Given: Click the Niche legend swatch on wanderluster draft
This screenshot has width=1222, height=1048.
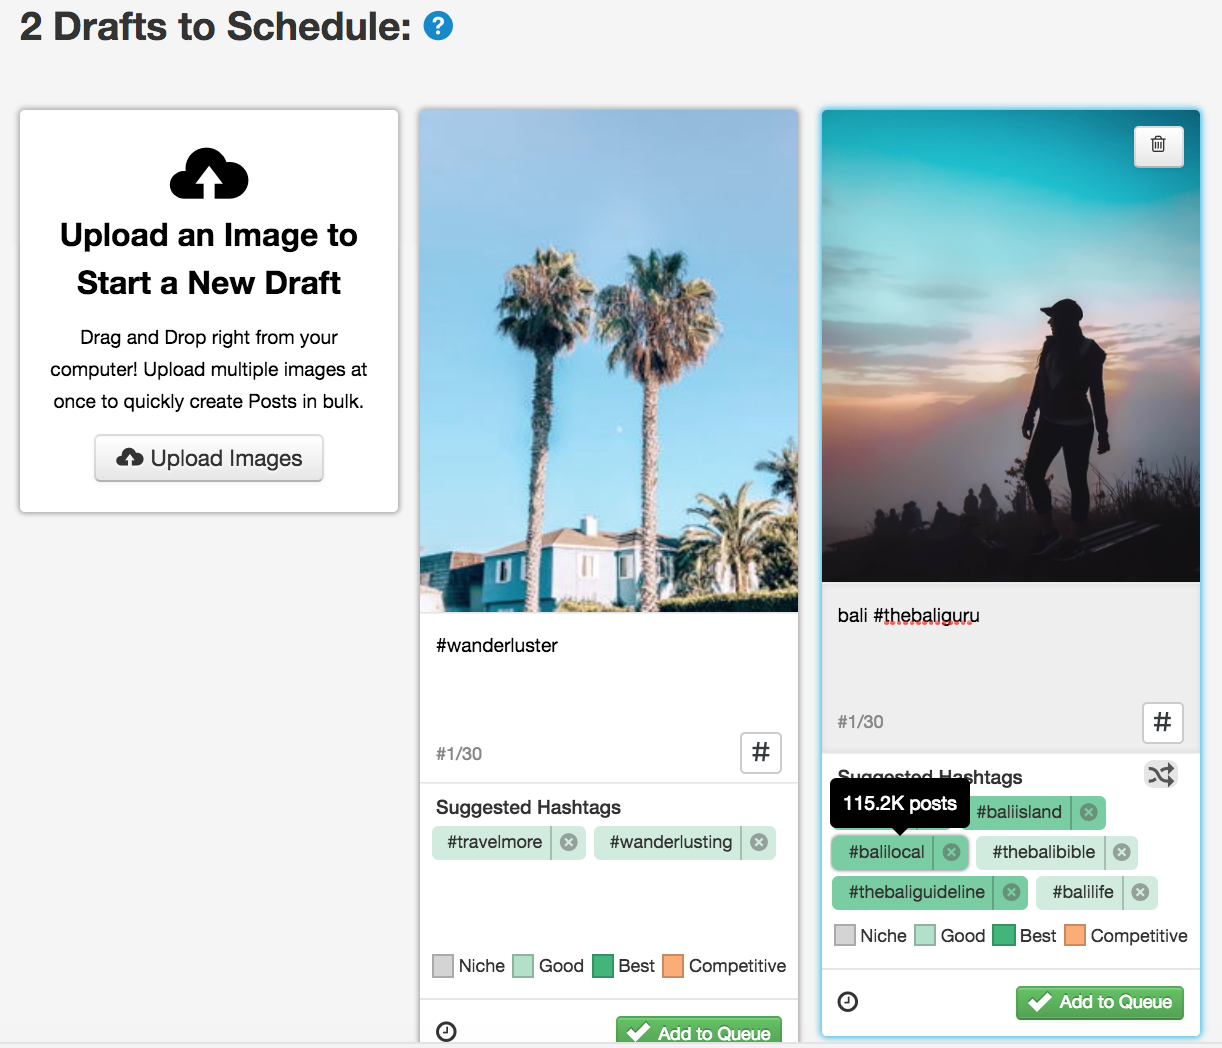Looking at the screenshot, I should click(x=443, y=966).
